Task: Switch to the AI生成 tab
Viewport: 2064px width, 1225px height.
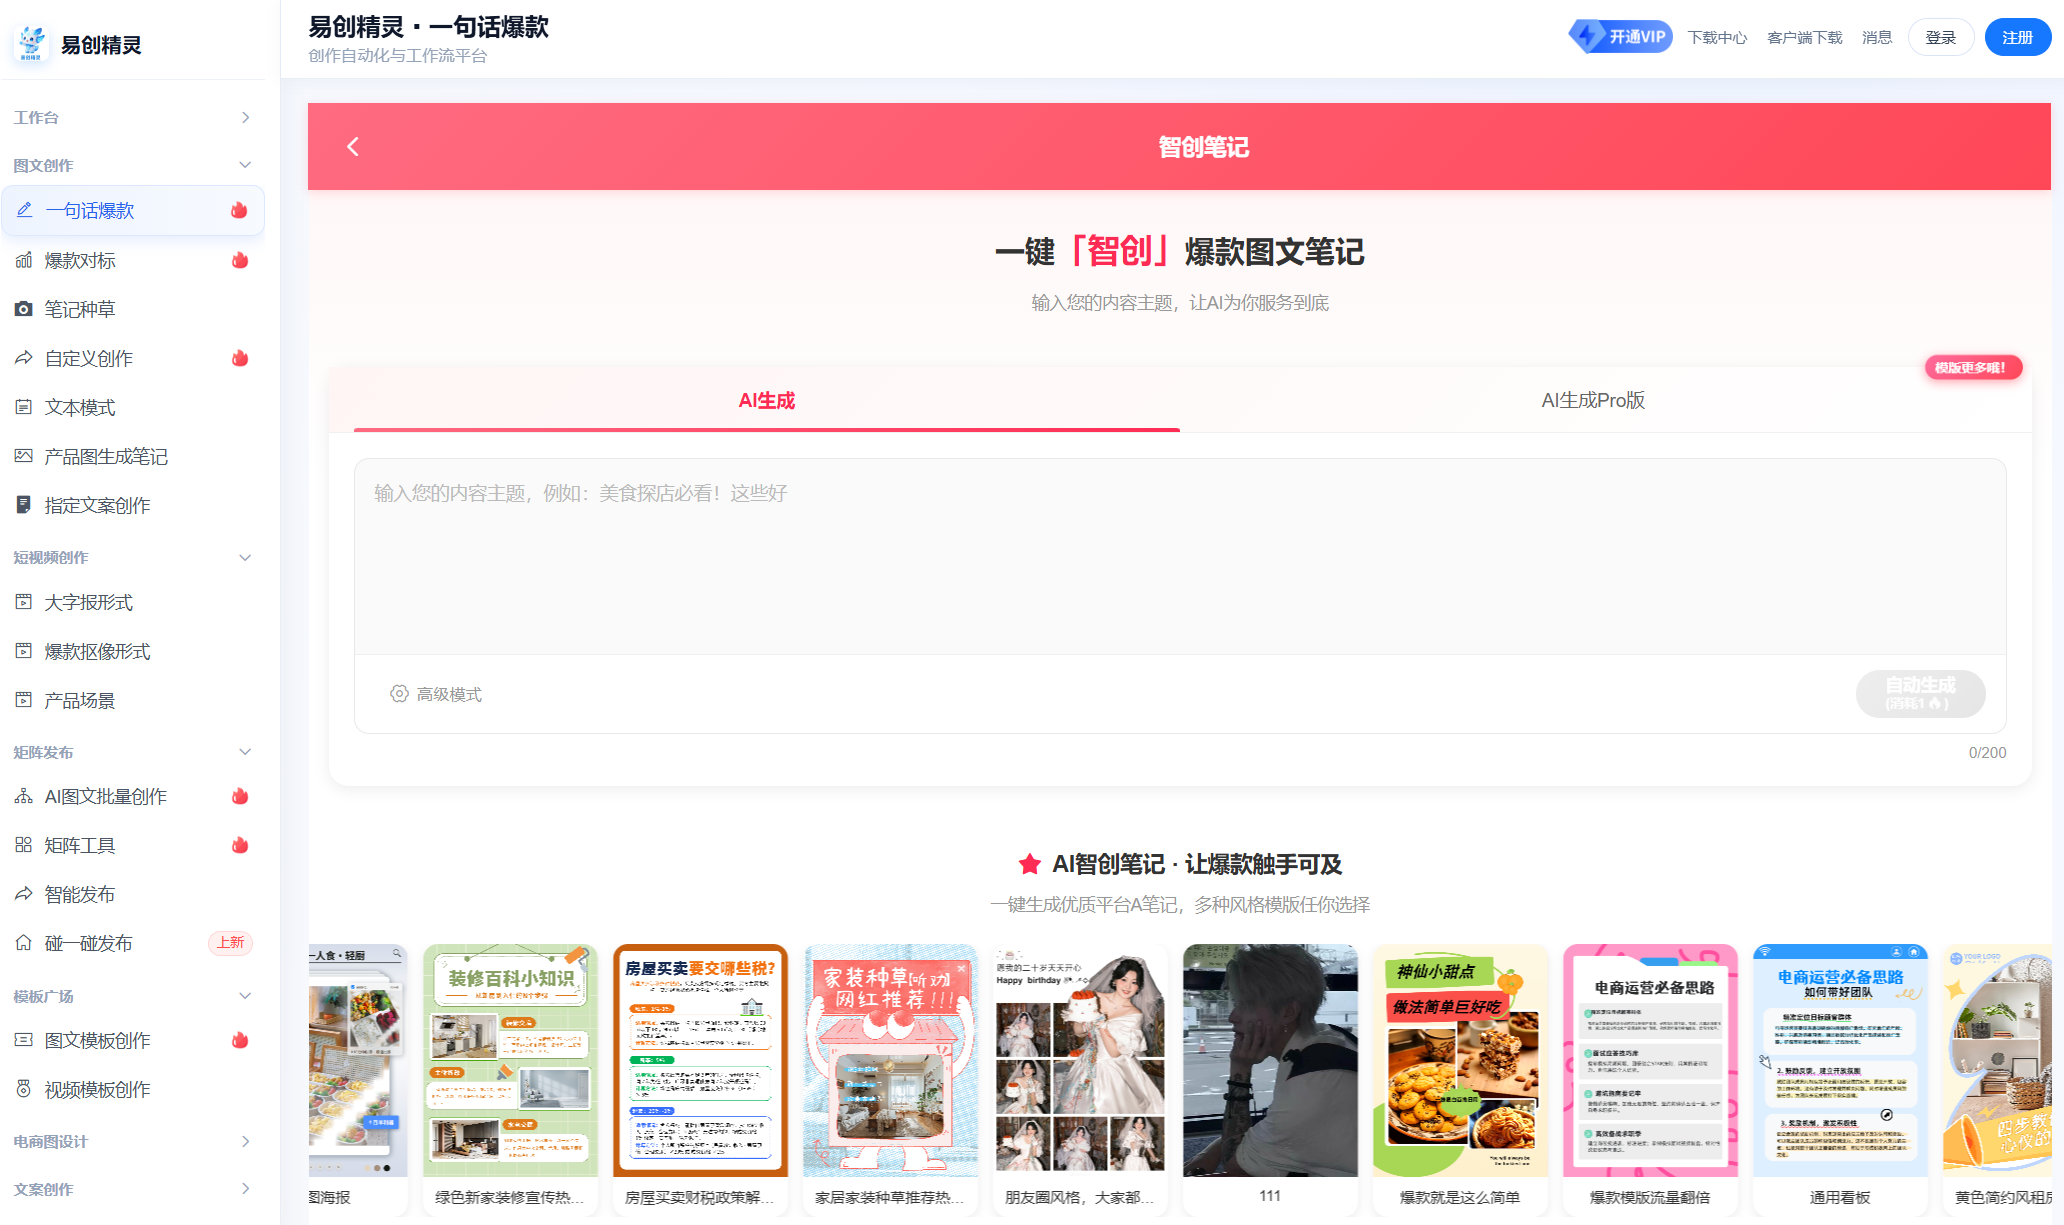Action: pos(767,400)
